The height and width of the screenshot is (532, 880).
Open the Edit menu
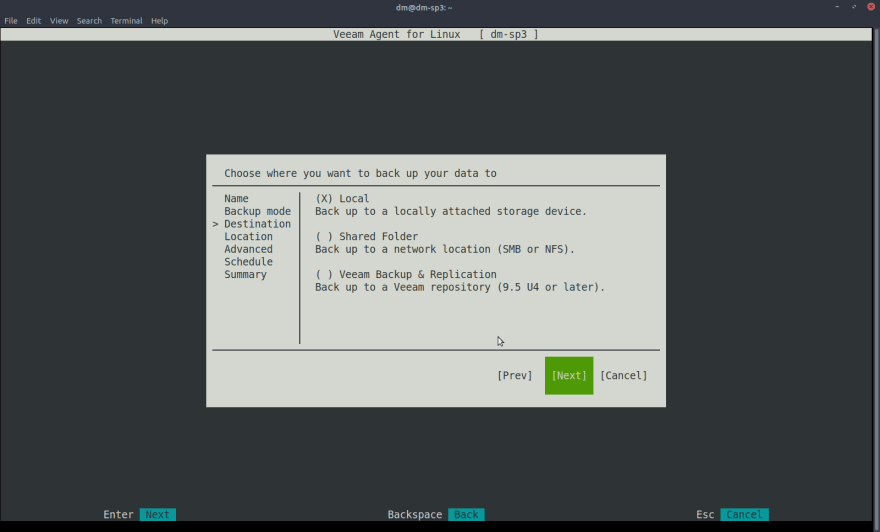(34, 21)
